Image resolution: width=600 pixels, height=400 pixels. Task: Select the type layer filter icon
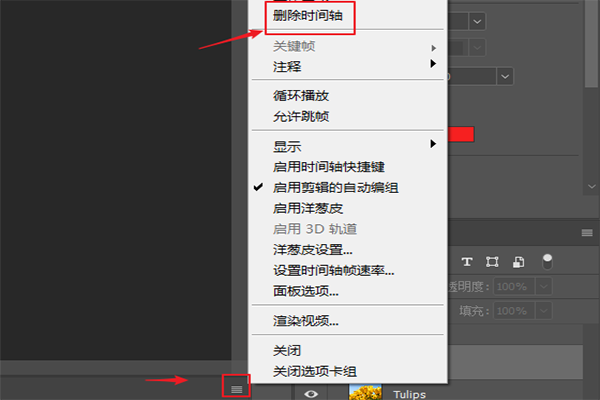pyautogui.click(x=466, y=262)
